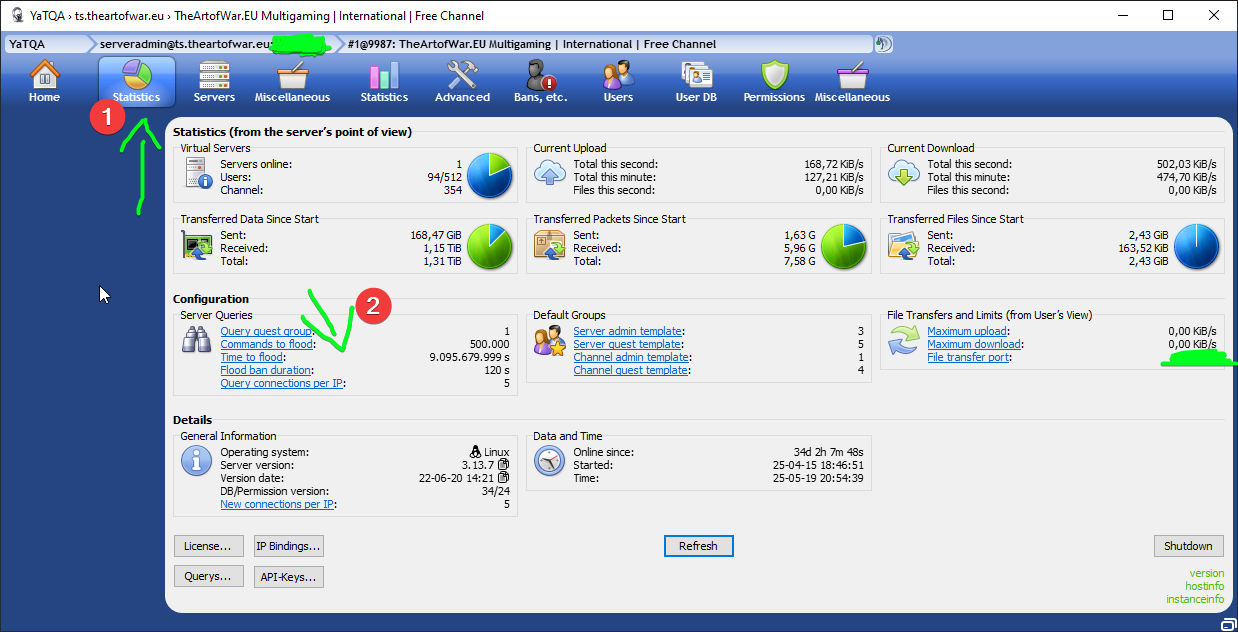The image size is (1238, 632).
Task: Click the IP Bindings... button
Action: 288,546
